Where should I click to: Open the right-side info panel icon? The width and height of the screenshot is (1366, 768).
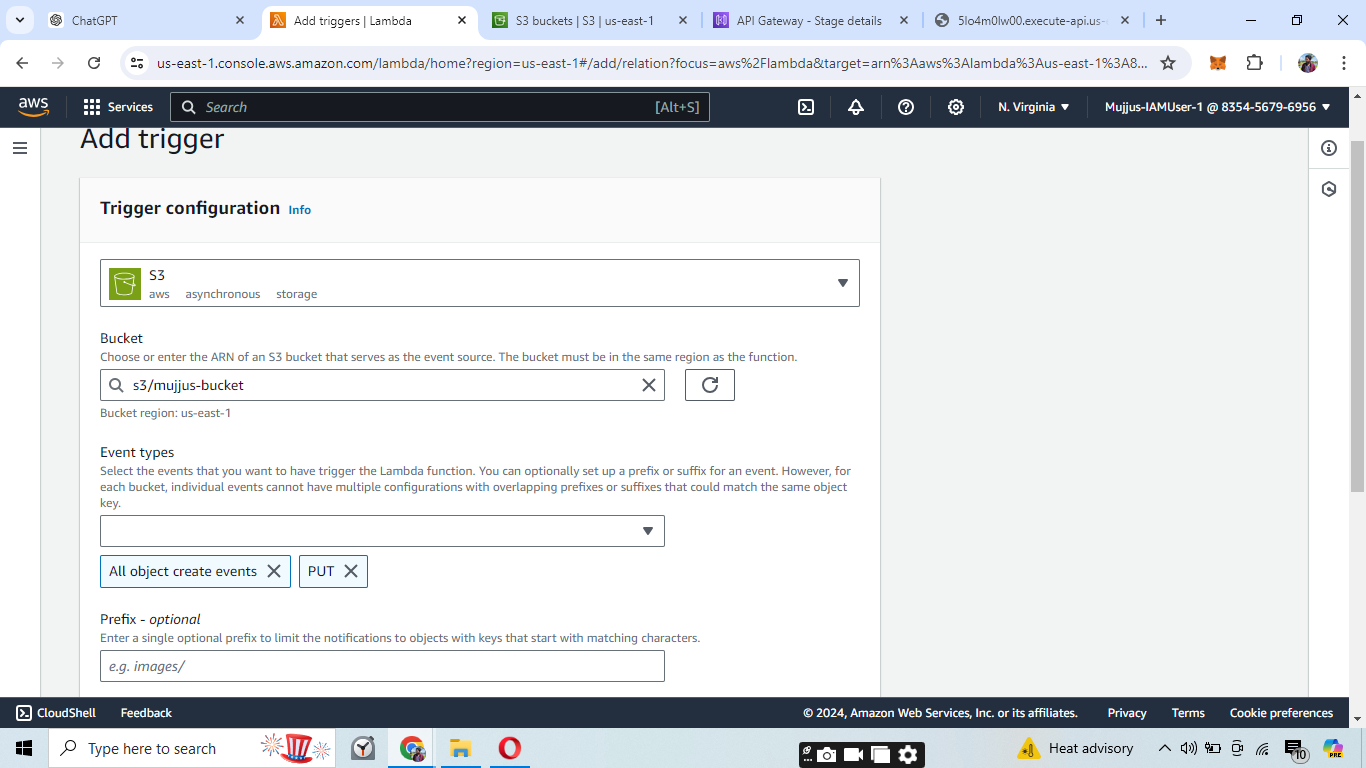pos(1329,148)
